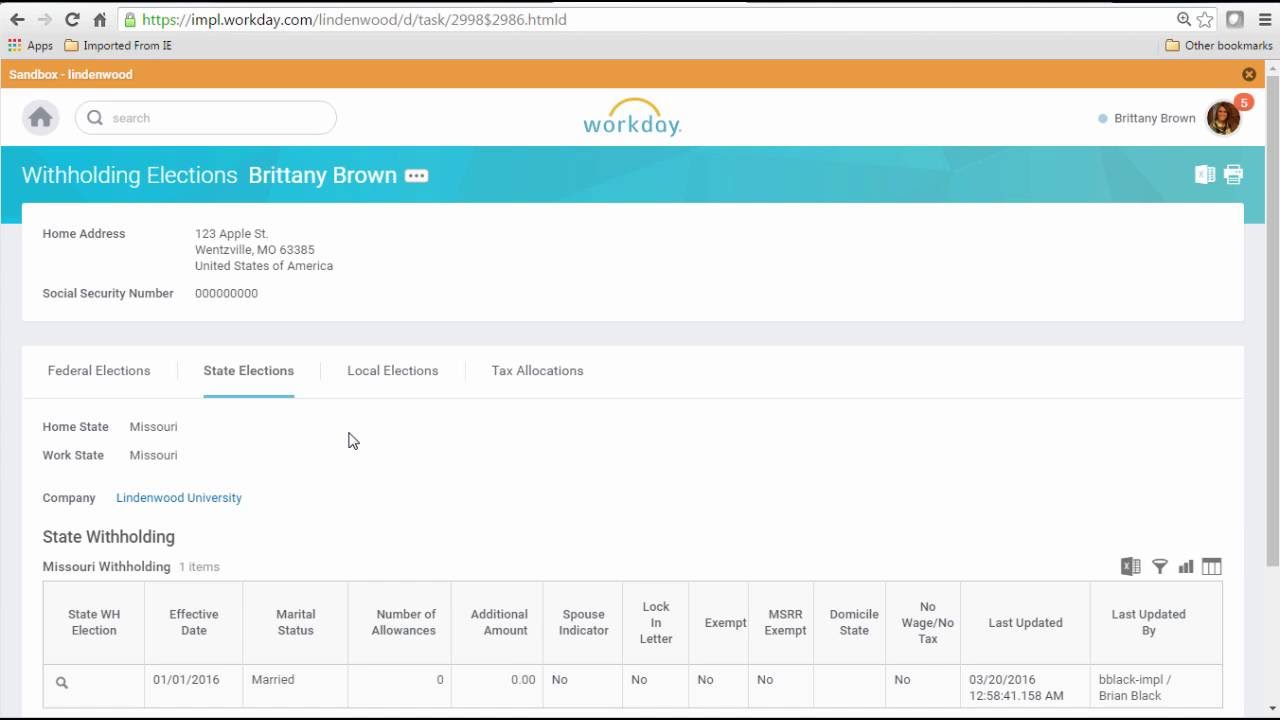Switch to the Federal Elections tab

pos(99,371)
